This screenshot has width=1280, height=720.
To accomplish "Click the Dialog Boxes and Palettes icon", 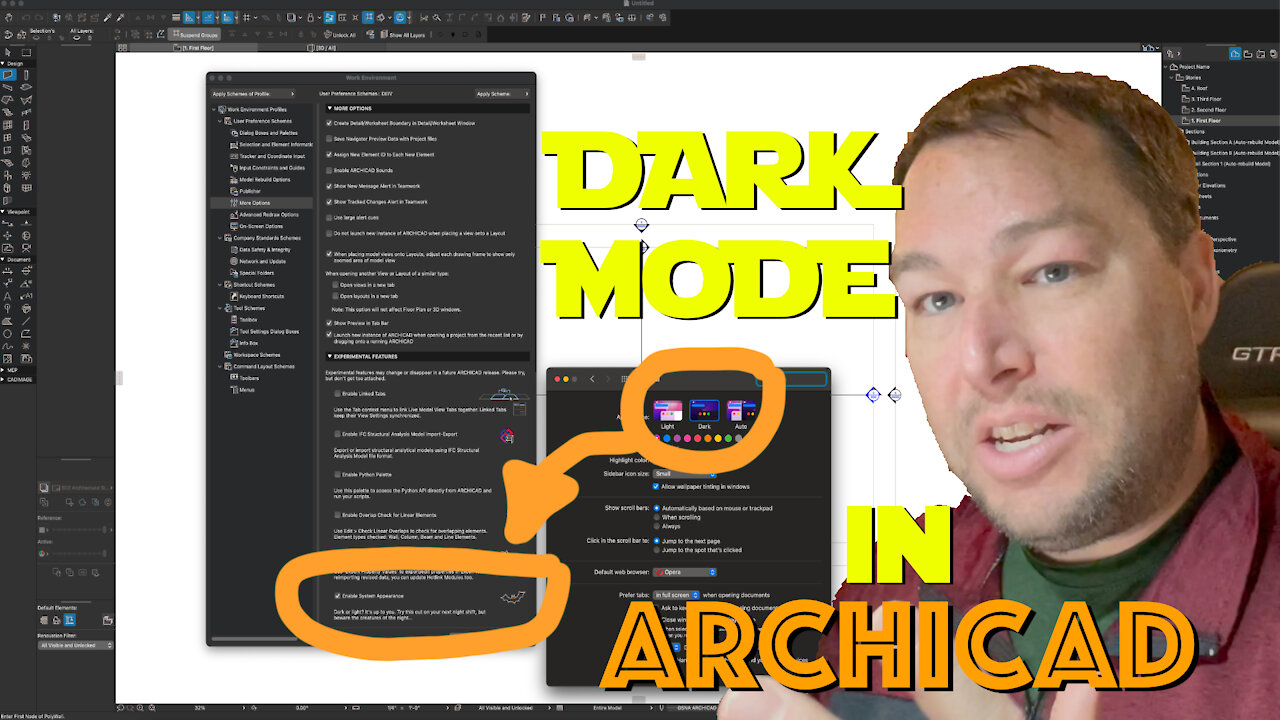I will pyautogui.click(x=233, y=132).
